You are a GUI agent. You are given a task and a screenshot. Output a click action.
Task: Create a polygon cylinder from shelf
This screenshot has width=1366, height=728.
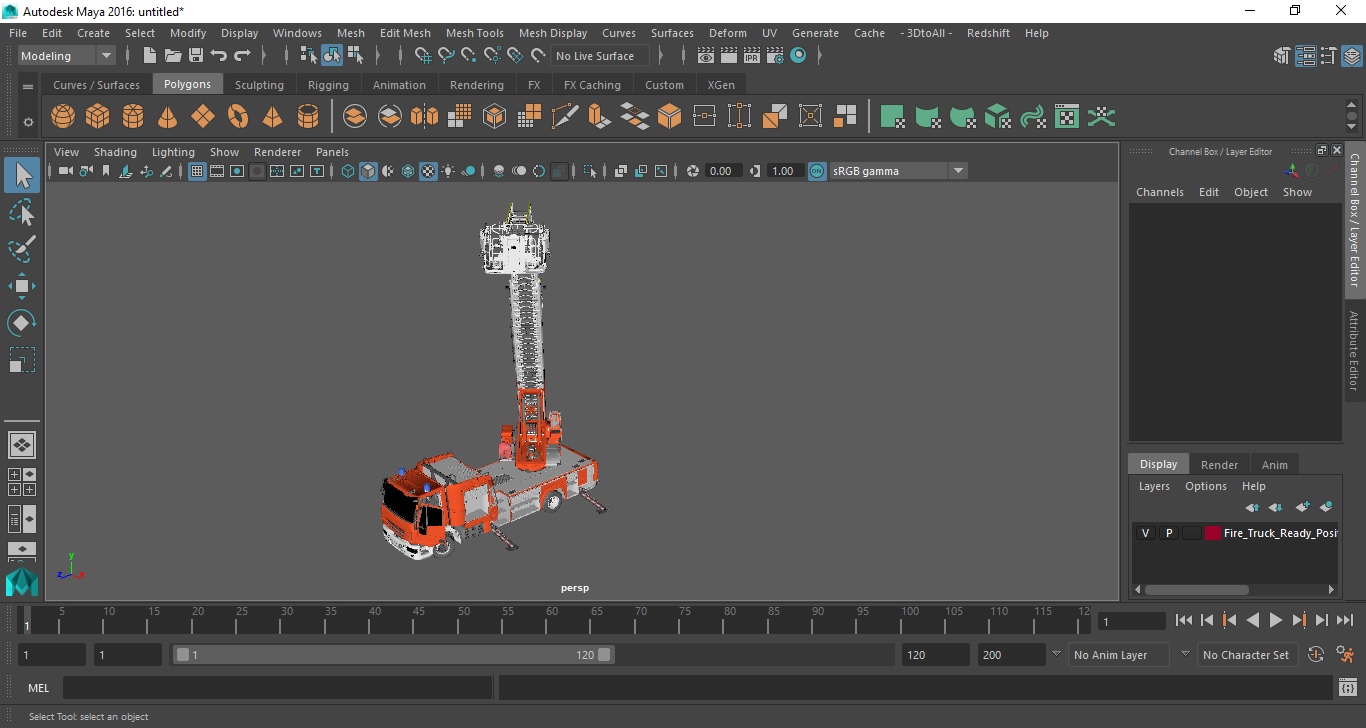click(133, 117)
